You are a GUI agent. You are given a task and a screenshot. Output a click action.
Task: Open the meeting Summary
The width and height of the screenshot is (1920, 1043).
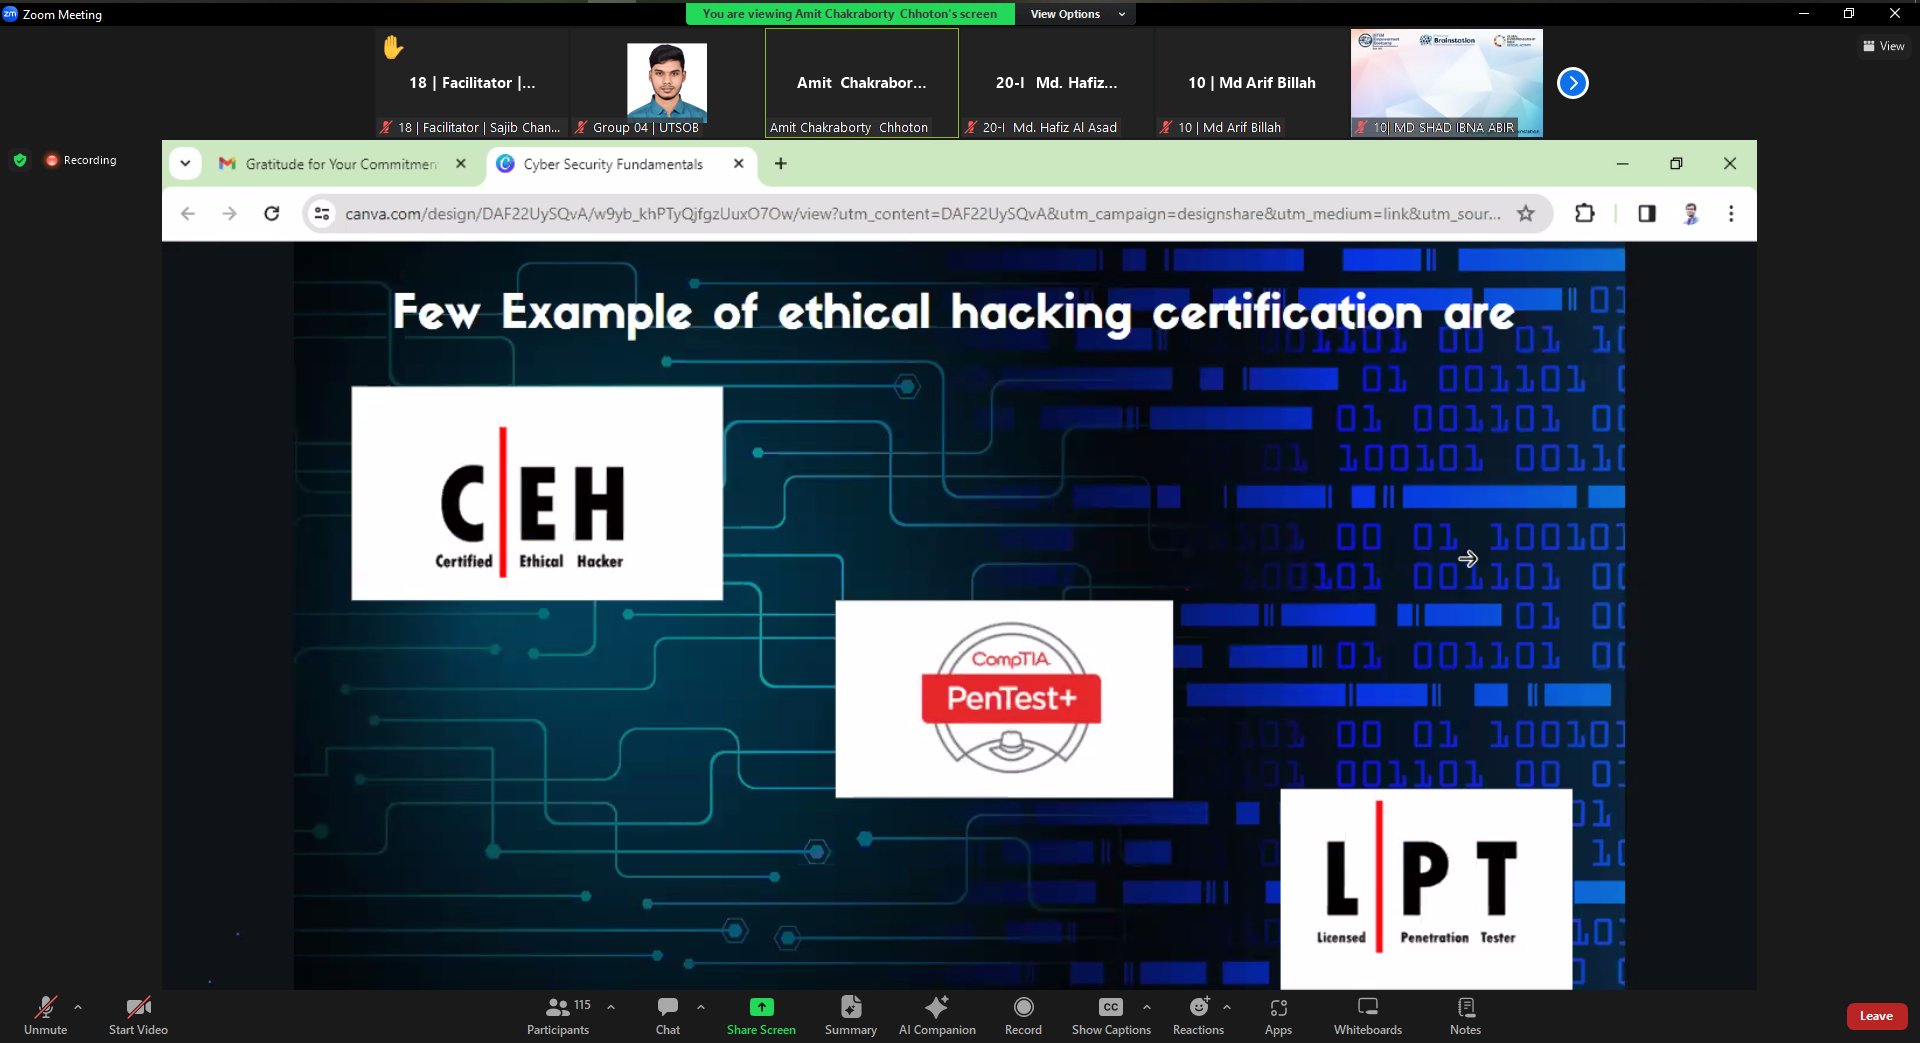click(850, 1015)
